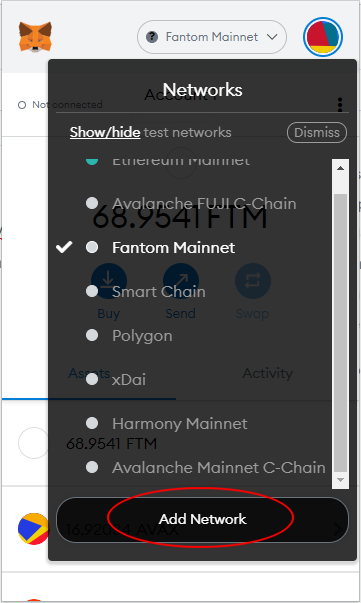Dismiss the test networks notice
Image resolution: width=361 pixels, height=603 pixels.
pyautogui.click(x=317, y=132)
